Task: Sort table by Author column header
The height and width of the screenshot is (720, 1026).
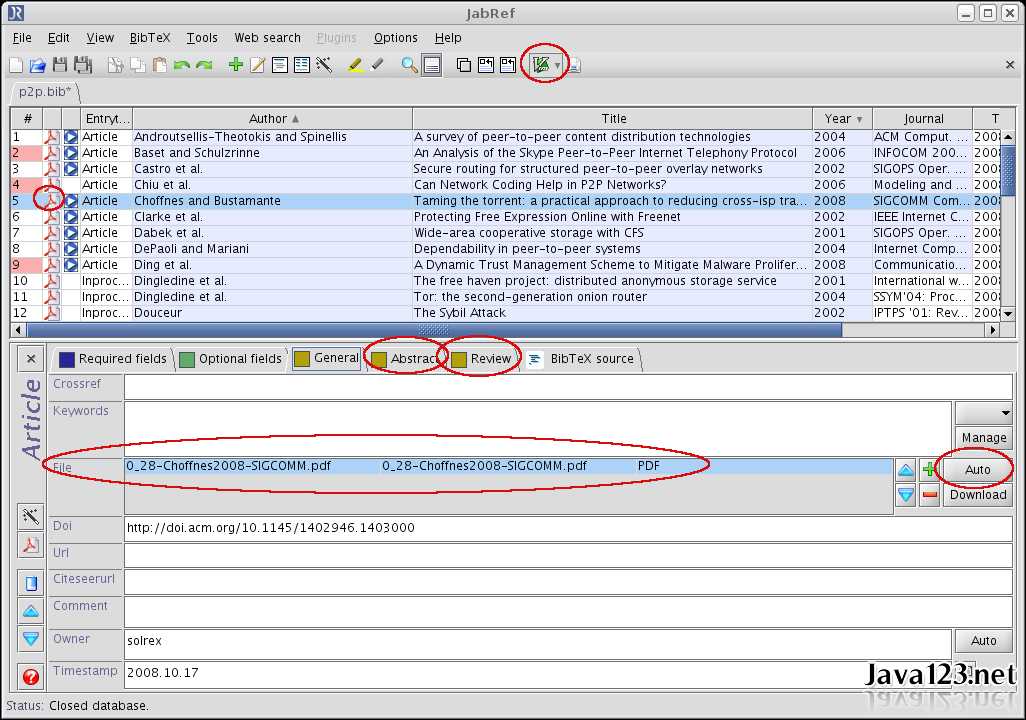Action: [272, 118]
